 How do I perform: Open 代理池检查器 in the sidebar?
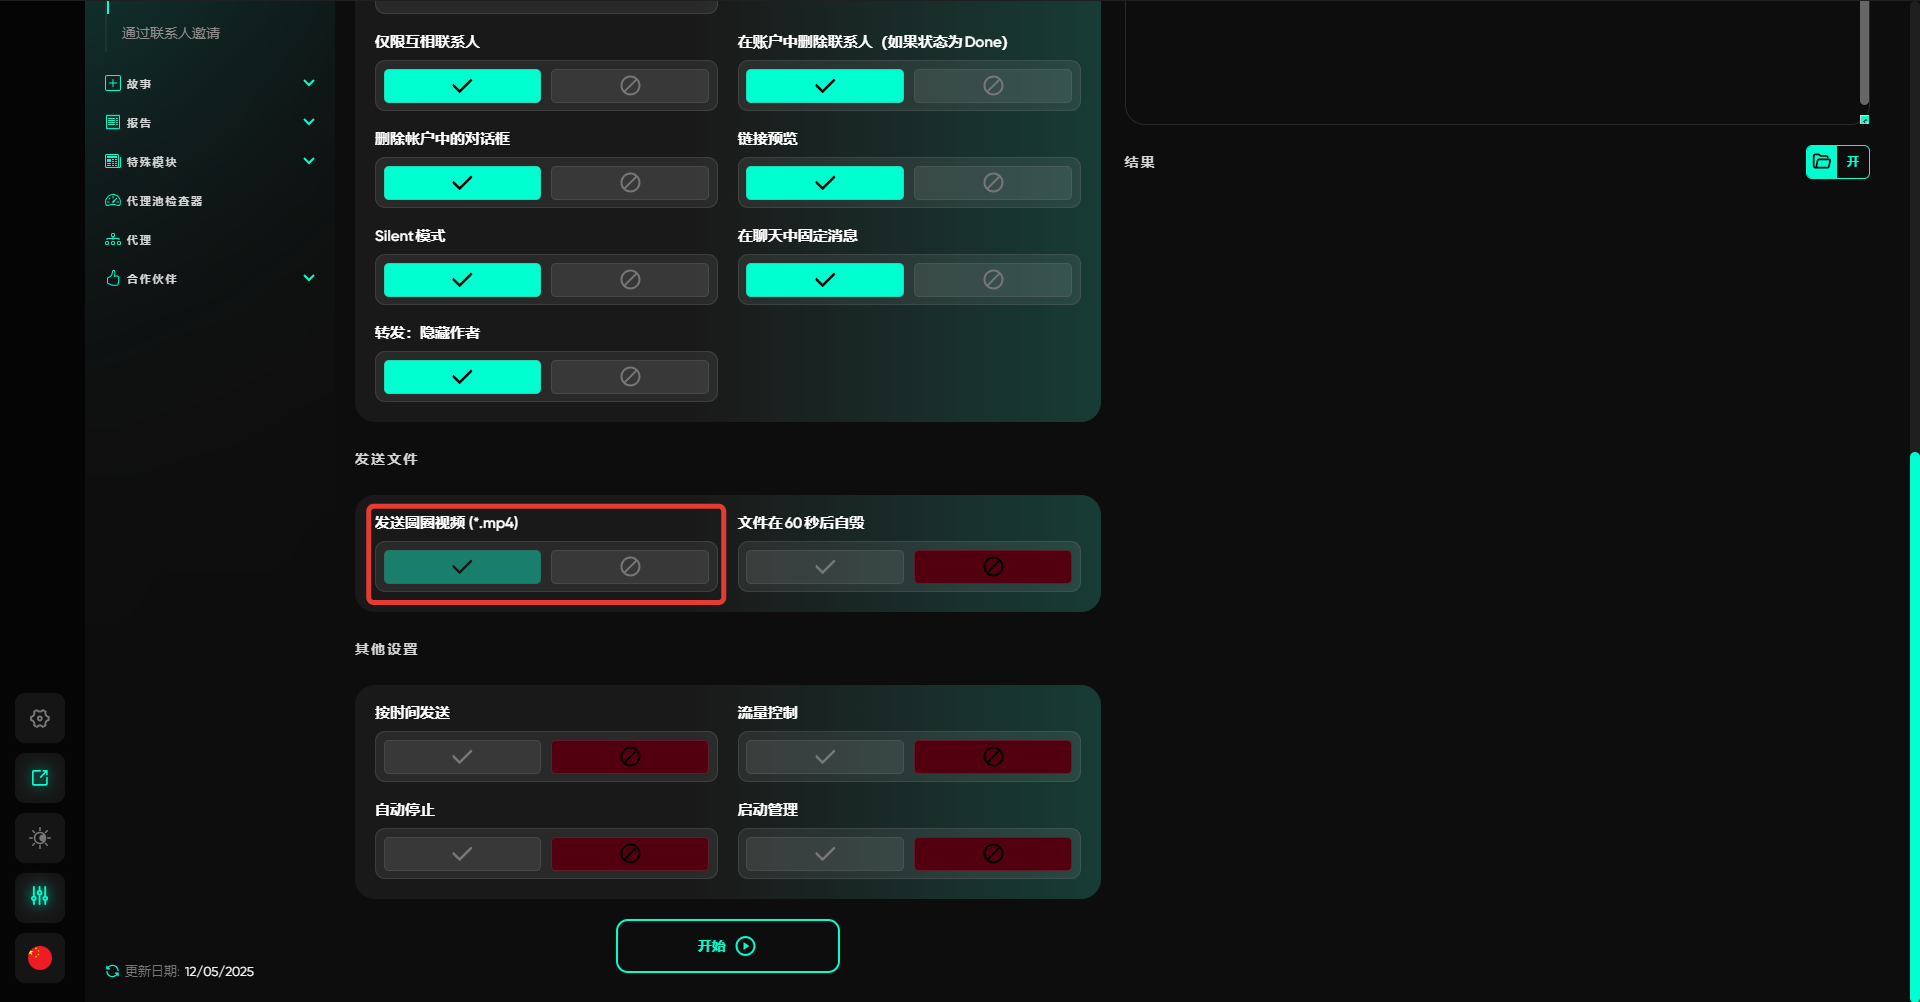point(164,201)
